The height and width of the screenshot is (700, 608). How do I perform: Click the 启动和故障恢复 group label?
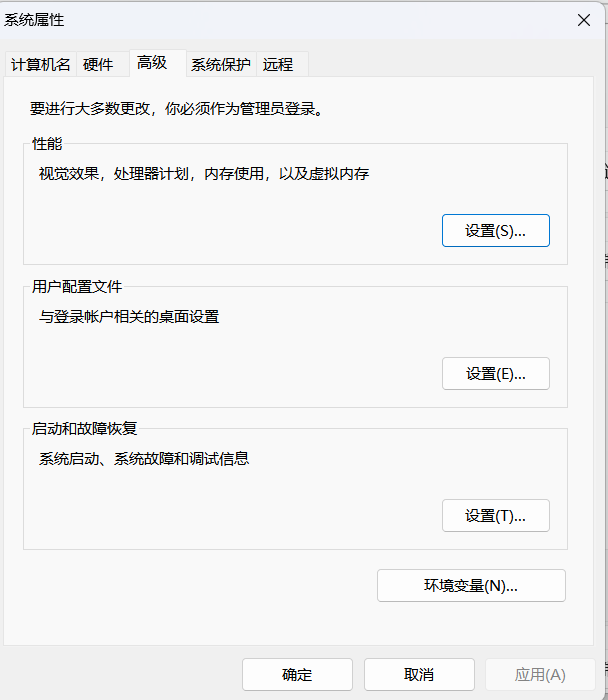pos(84,429)
